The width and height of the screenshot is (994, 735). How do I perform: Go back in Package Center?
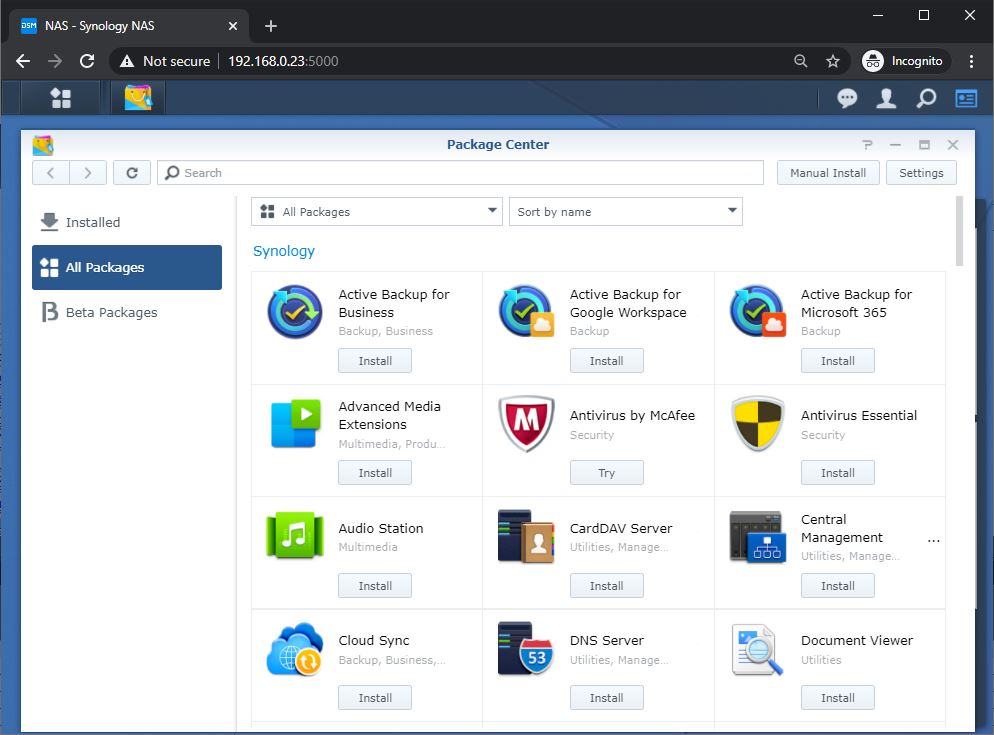[51, 172]
